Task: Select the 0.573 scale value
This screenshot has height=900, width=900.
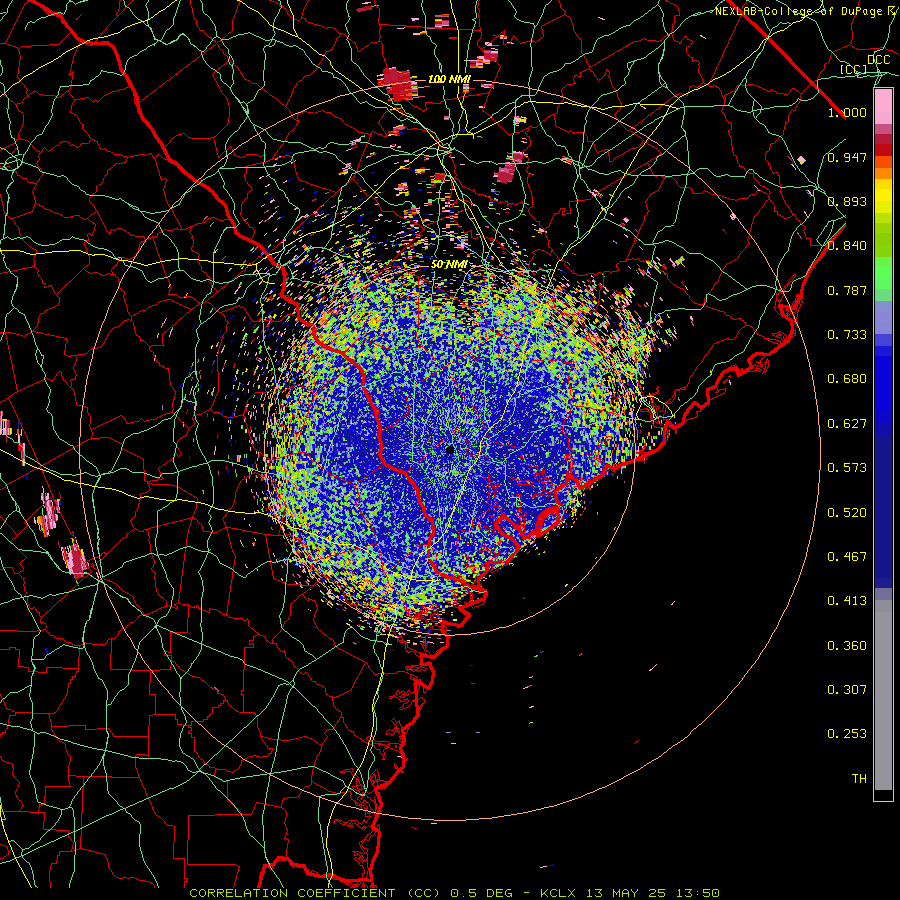Action: (x=847, y=468)
